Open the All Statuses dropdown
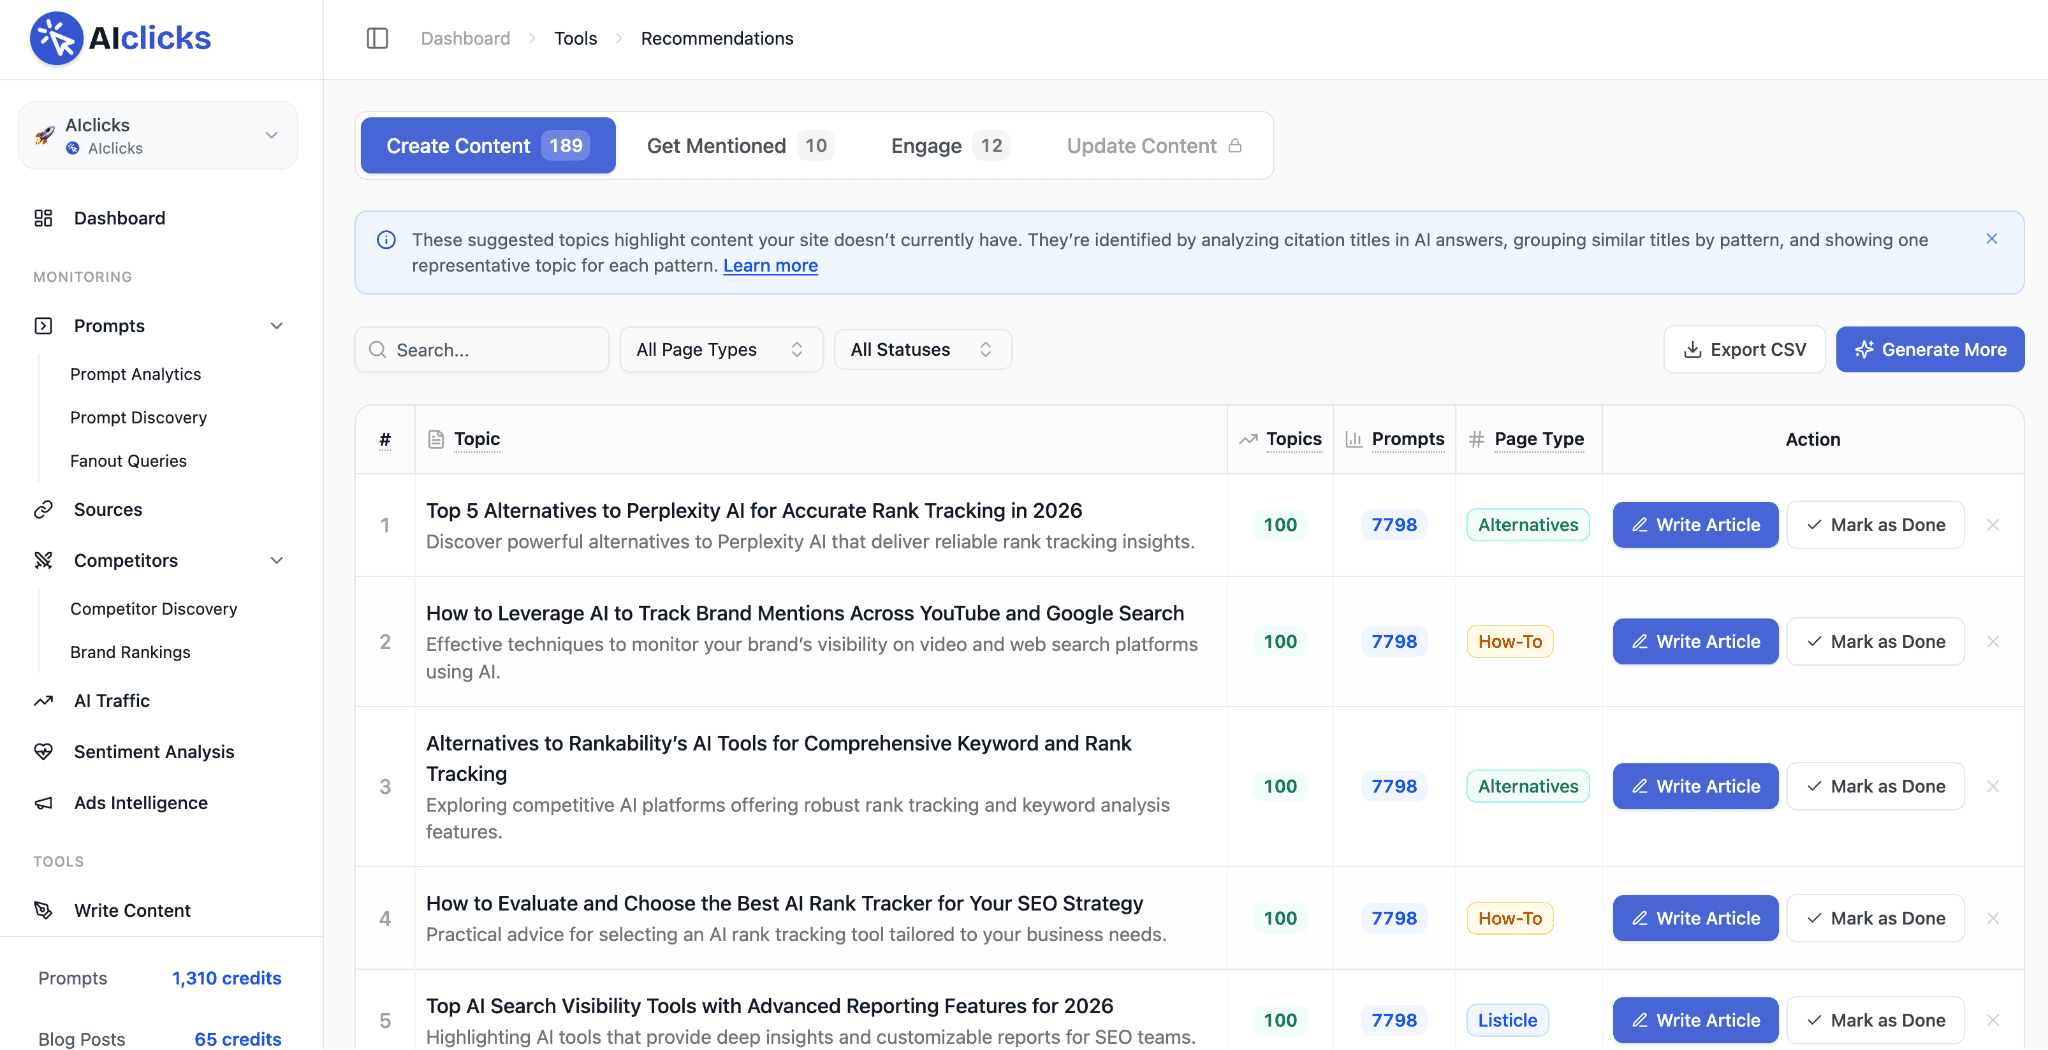 [922, 350]
